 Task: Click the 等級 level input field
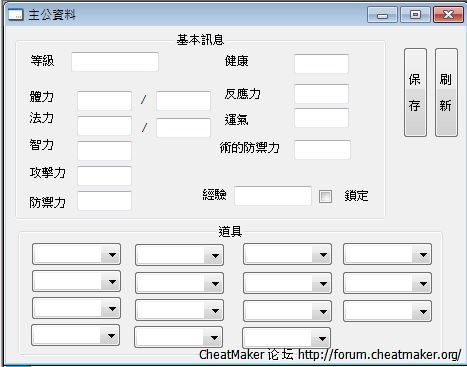pos(115,62)
